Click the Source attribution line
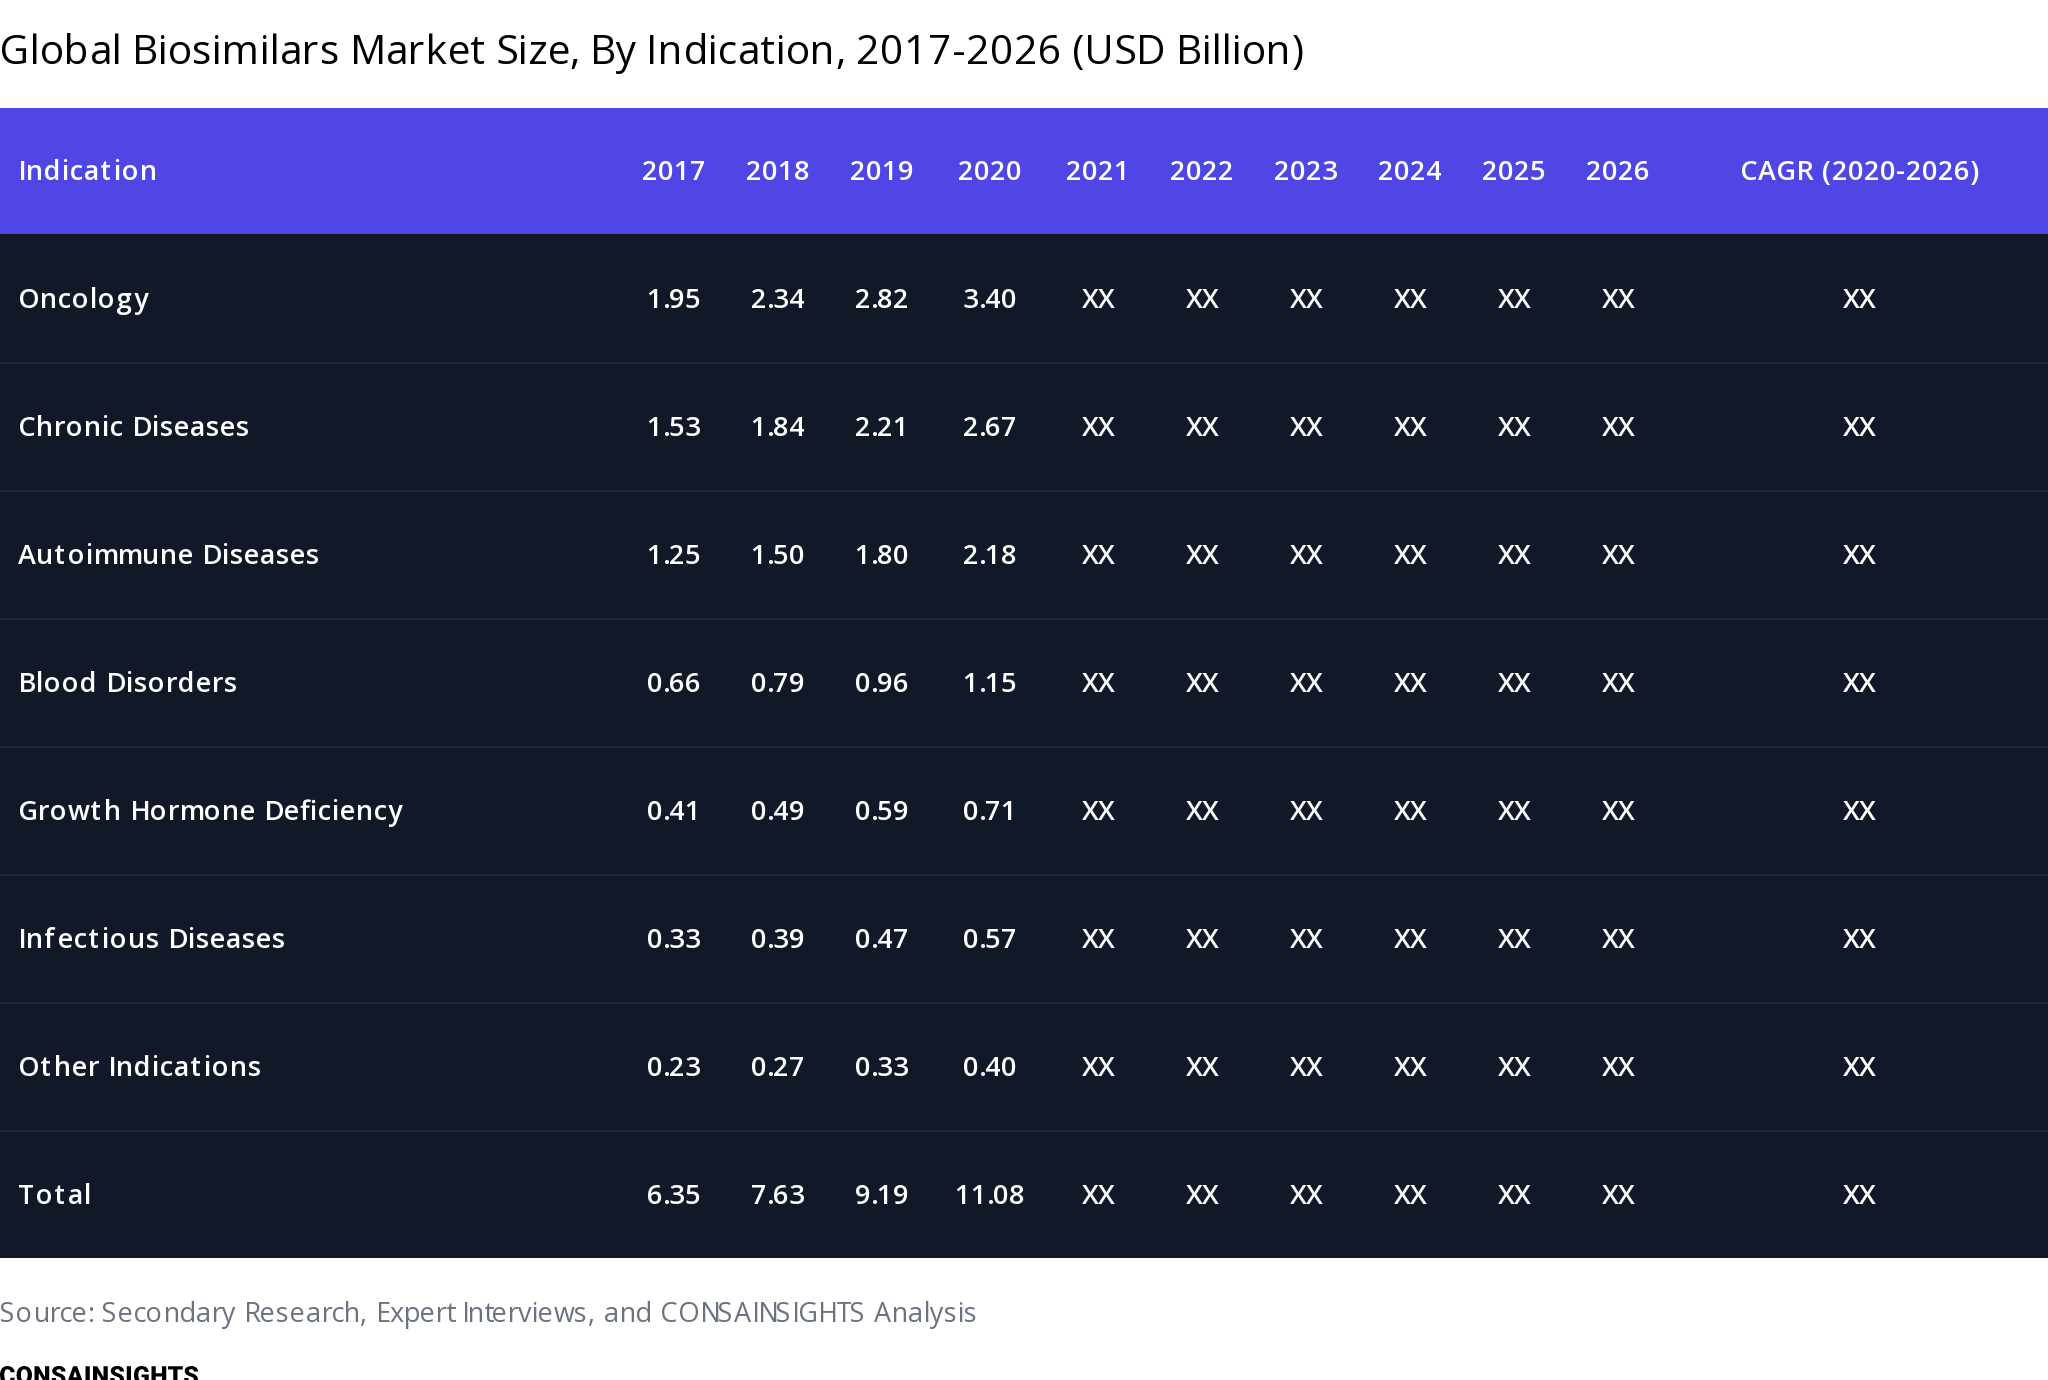This screenshot has height=1380, width=2048. [488, 1313]
